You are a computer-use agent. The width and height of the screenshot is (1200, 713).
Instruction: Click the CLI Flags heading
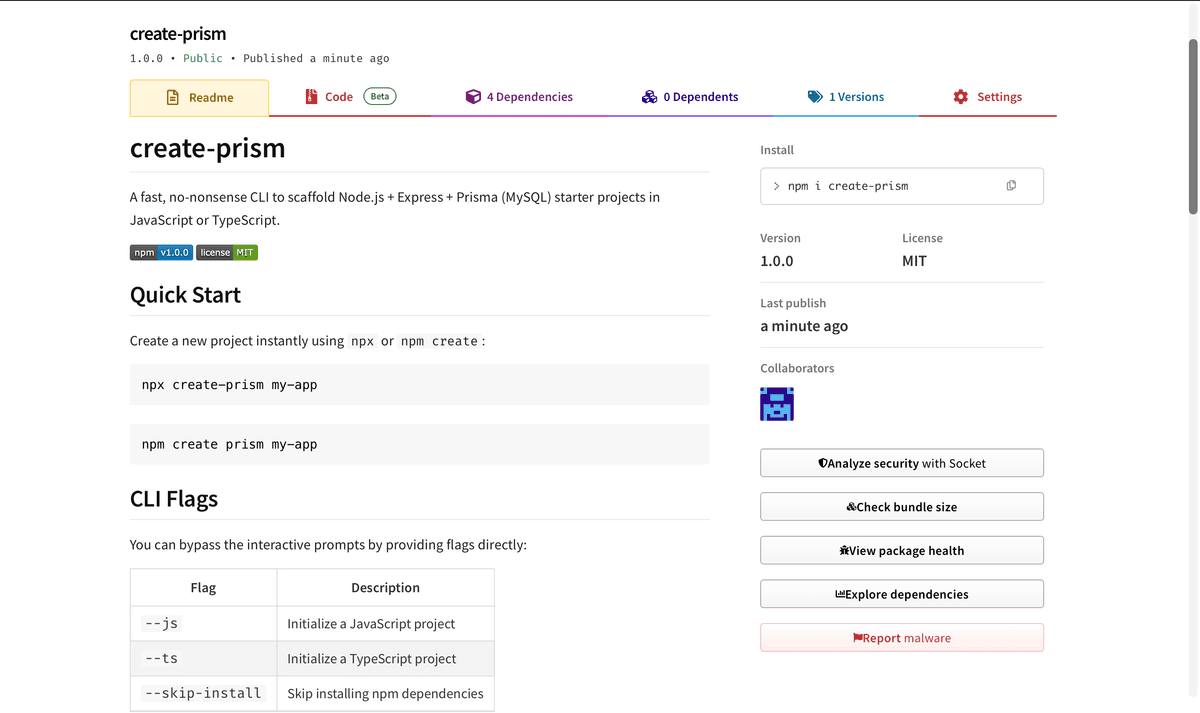tap(174, 499)
